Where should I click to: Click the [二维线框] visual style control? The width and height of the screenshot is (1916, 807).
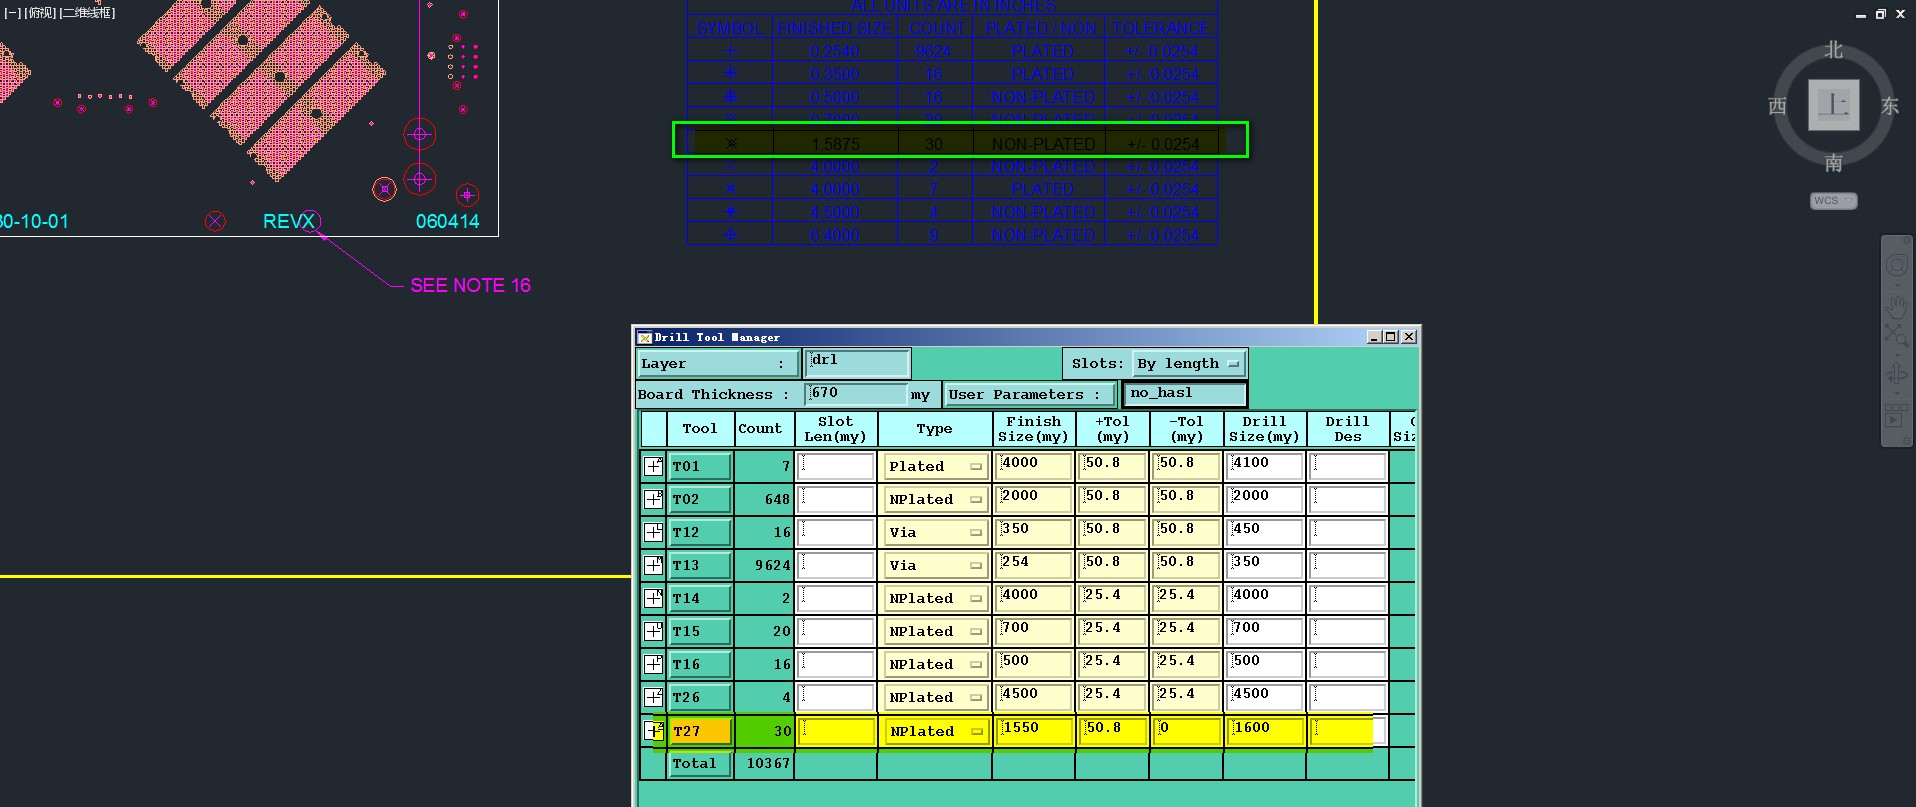87,13
